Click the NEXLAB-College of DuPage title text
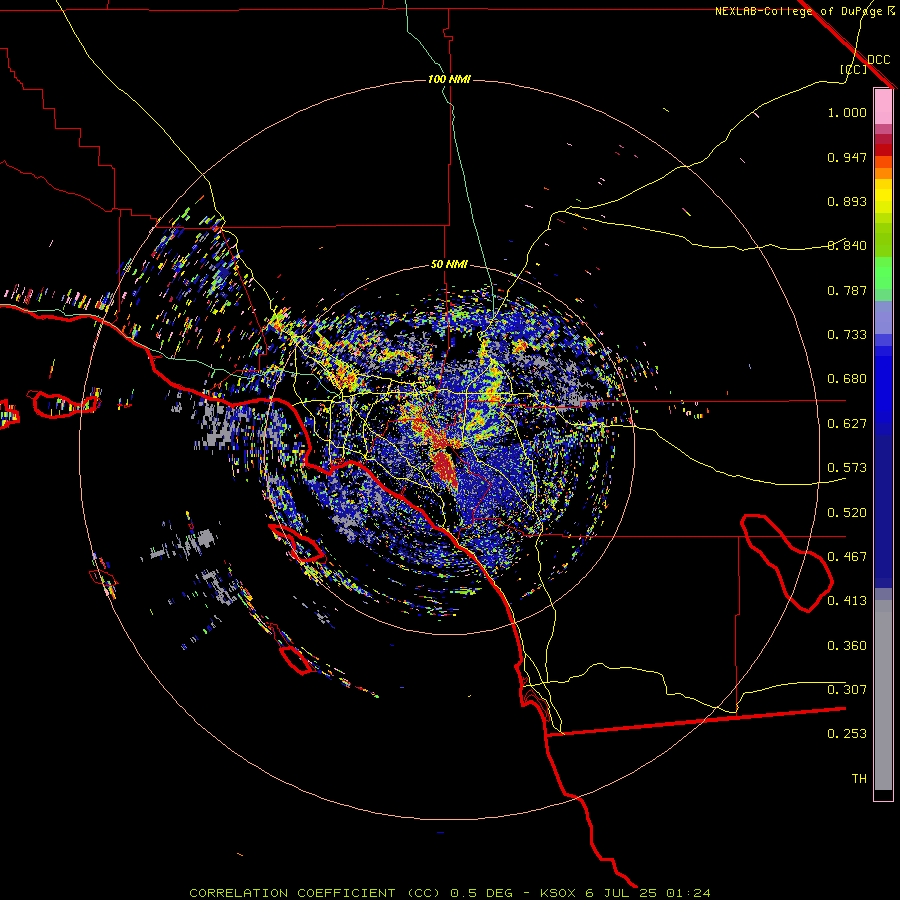Image resolution: width=900 pixels, height=900 pixels. coord(798,11)
